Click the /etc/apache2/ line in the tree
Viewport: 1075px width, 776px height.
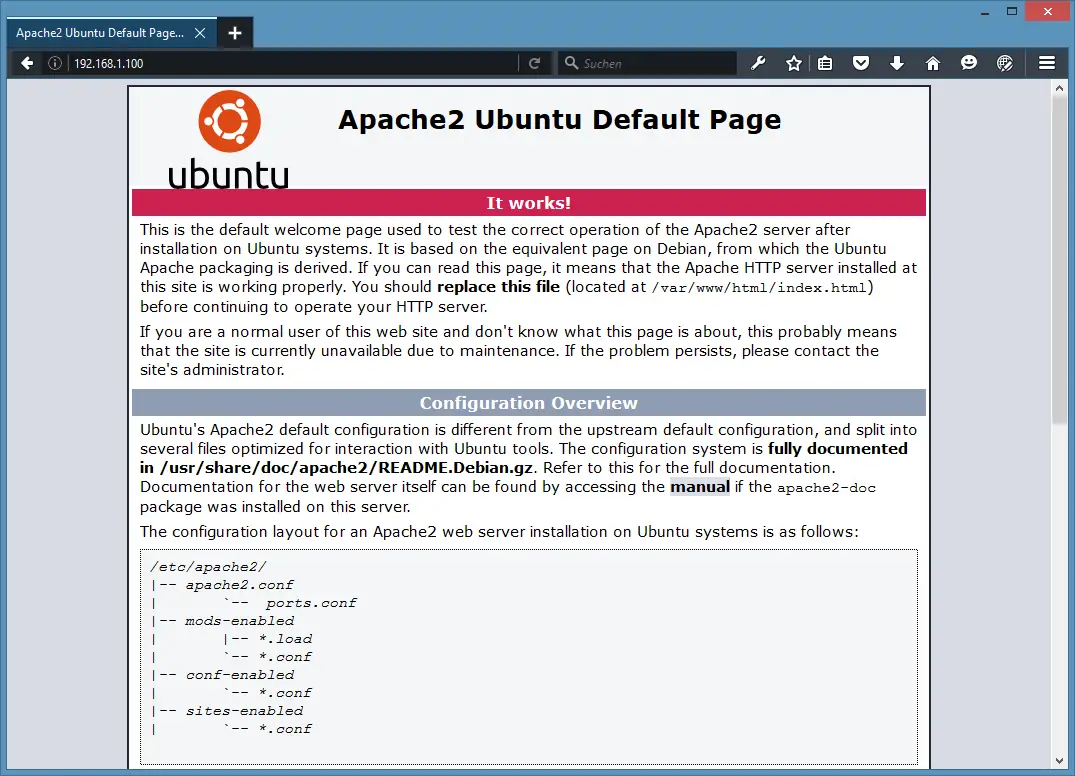[x=208, y=567]
